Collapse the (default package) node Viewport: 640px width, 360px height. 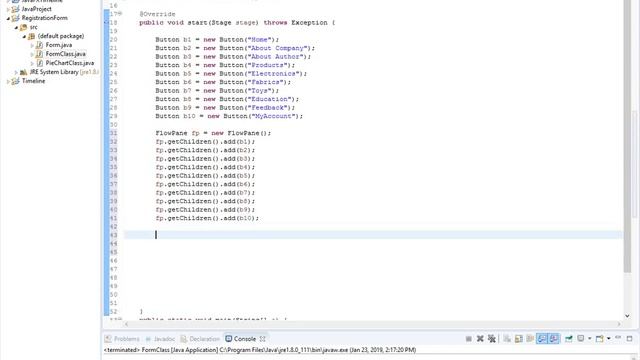click(24, 36)
